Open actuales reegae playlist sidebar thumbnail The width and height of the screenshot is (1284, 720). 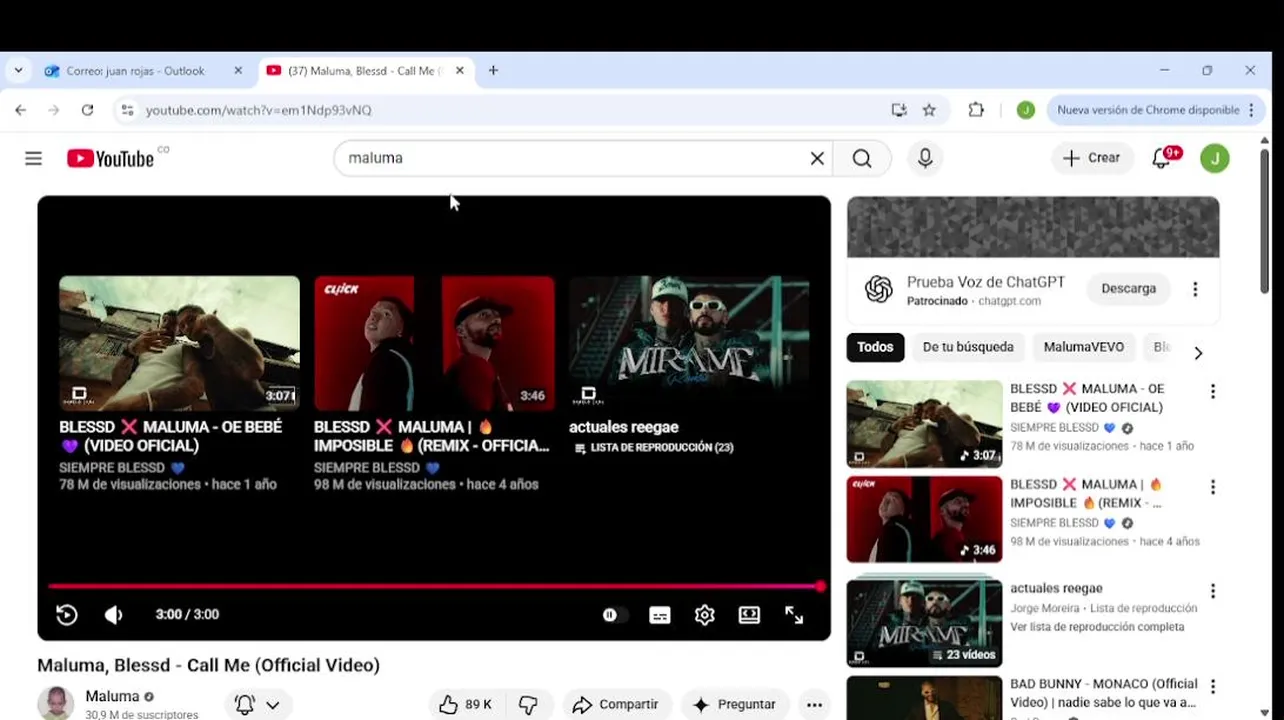pos(924,622)
